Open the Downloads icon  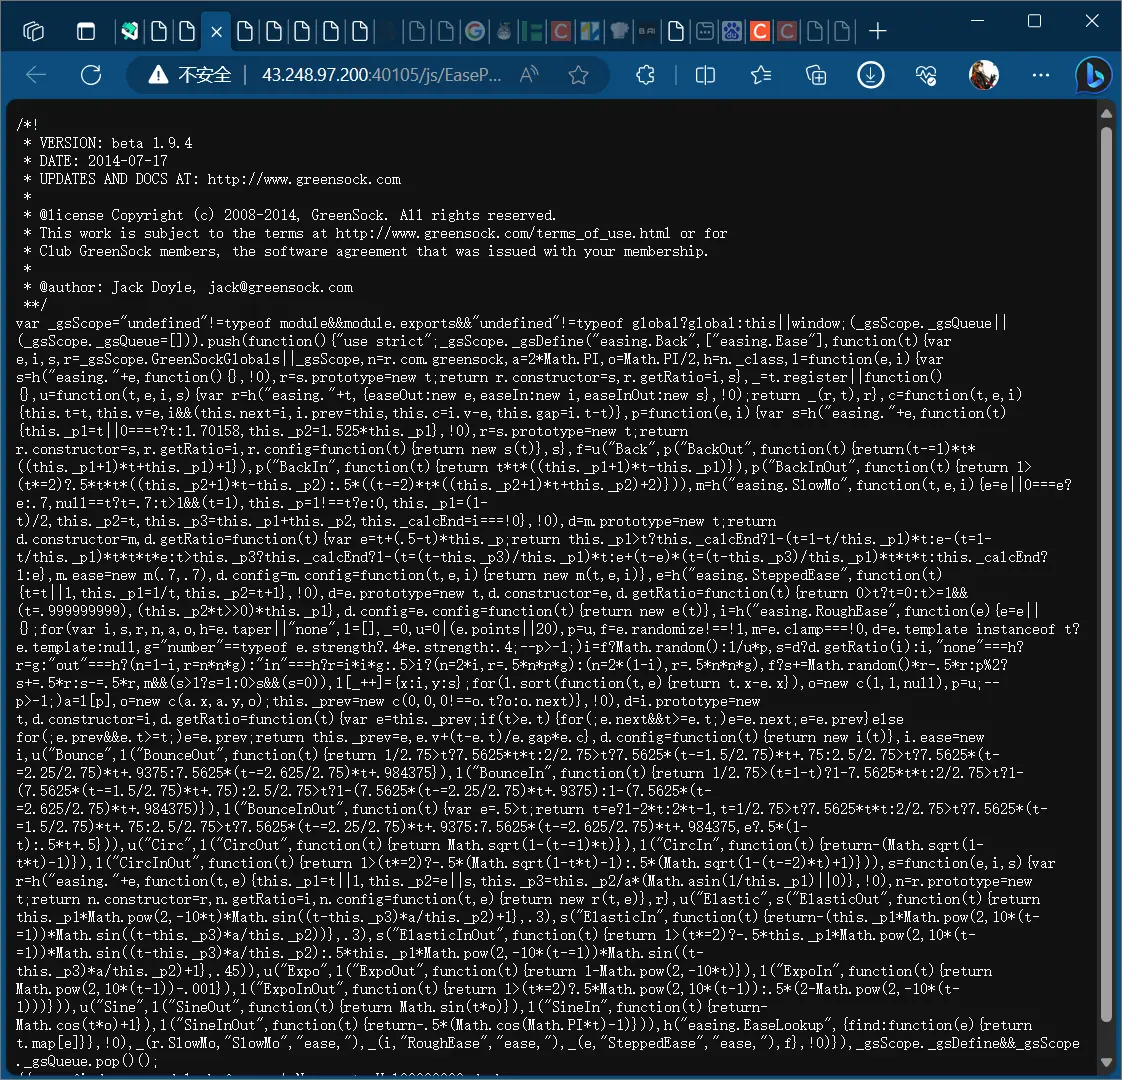coord(871,75)
